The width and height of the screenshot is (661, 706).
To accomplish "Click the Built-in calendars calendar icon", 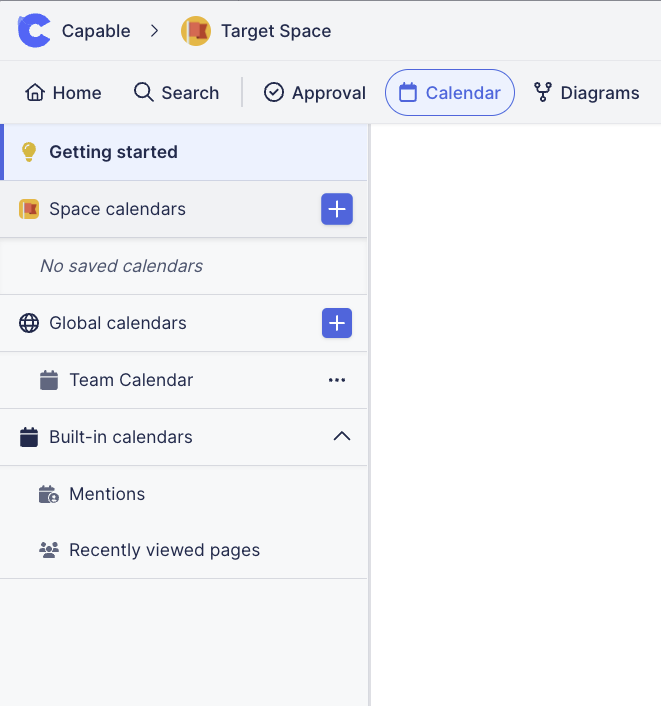I will pyautogui.click(x=29, y=437).
